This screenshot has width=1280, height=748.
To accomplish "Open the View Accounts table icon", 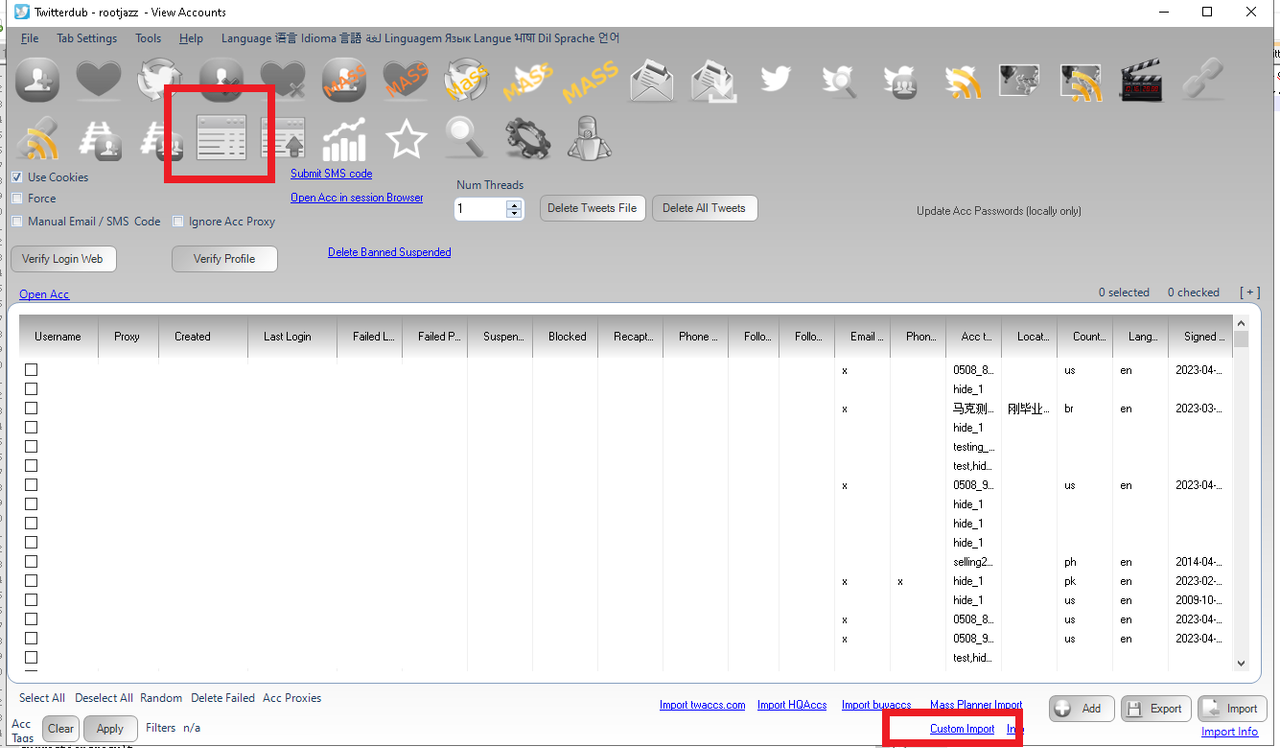I will click(221, 139).
